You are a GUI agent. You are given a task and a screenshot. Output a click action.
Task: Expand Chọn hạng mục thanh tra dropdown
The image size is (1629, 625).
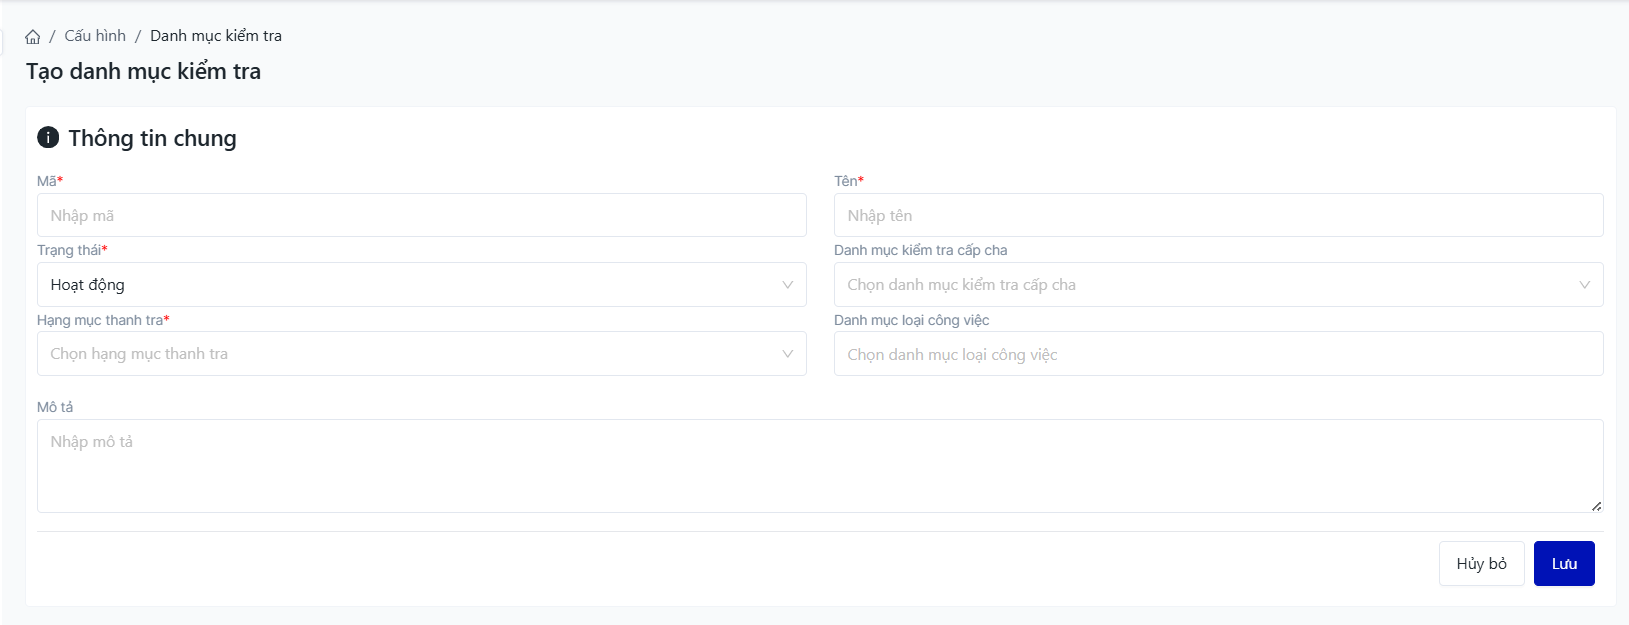coord(410,354)
